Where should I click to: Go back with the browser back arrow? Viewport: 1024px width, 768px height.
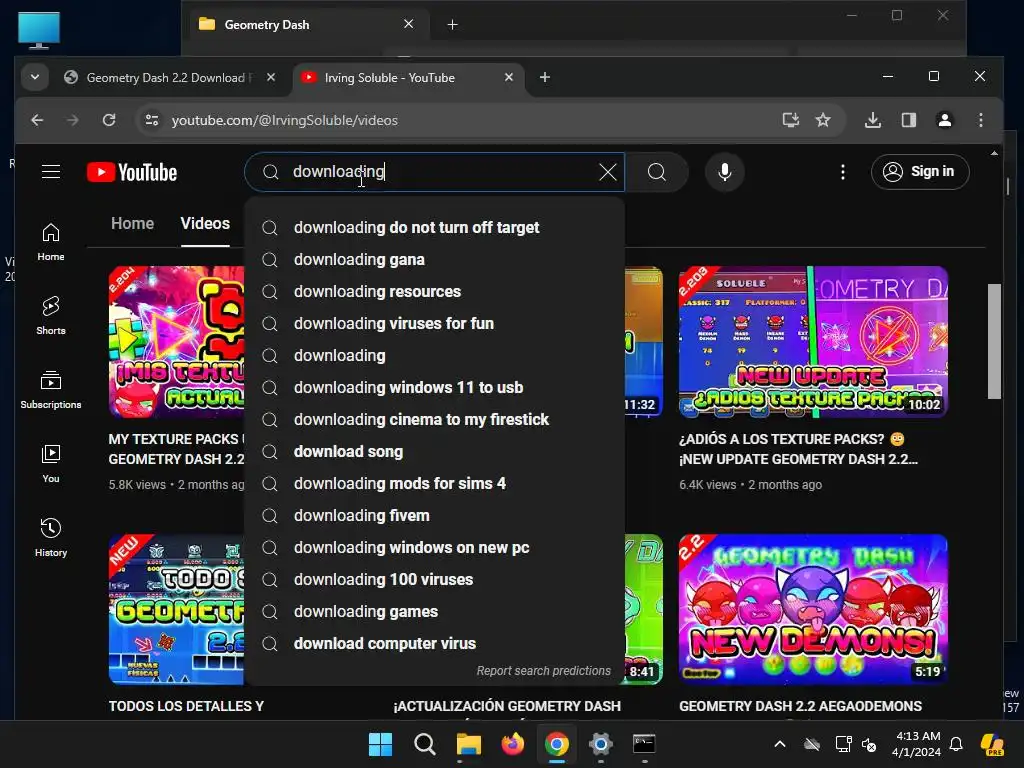coord(37,120)
